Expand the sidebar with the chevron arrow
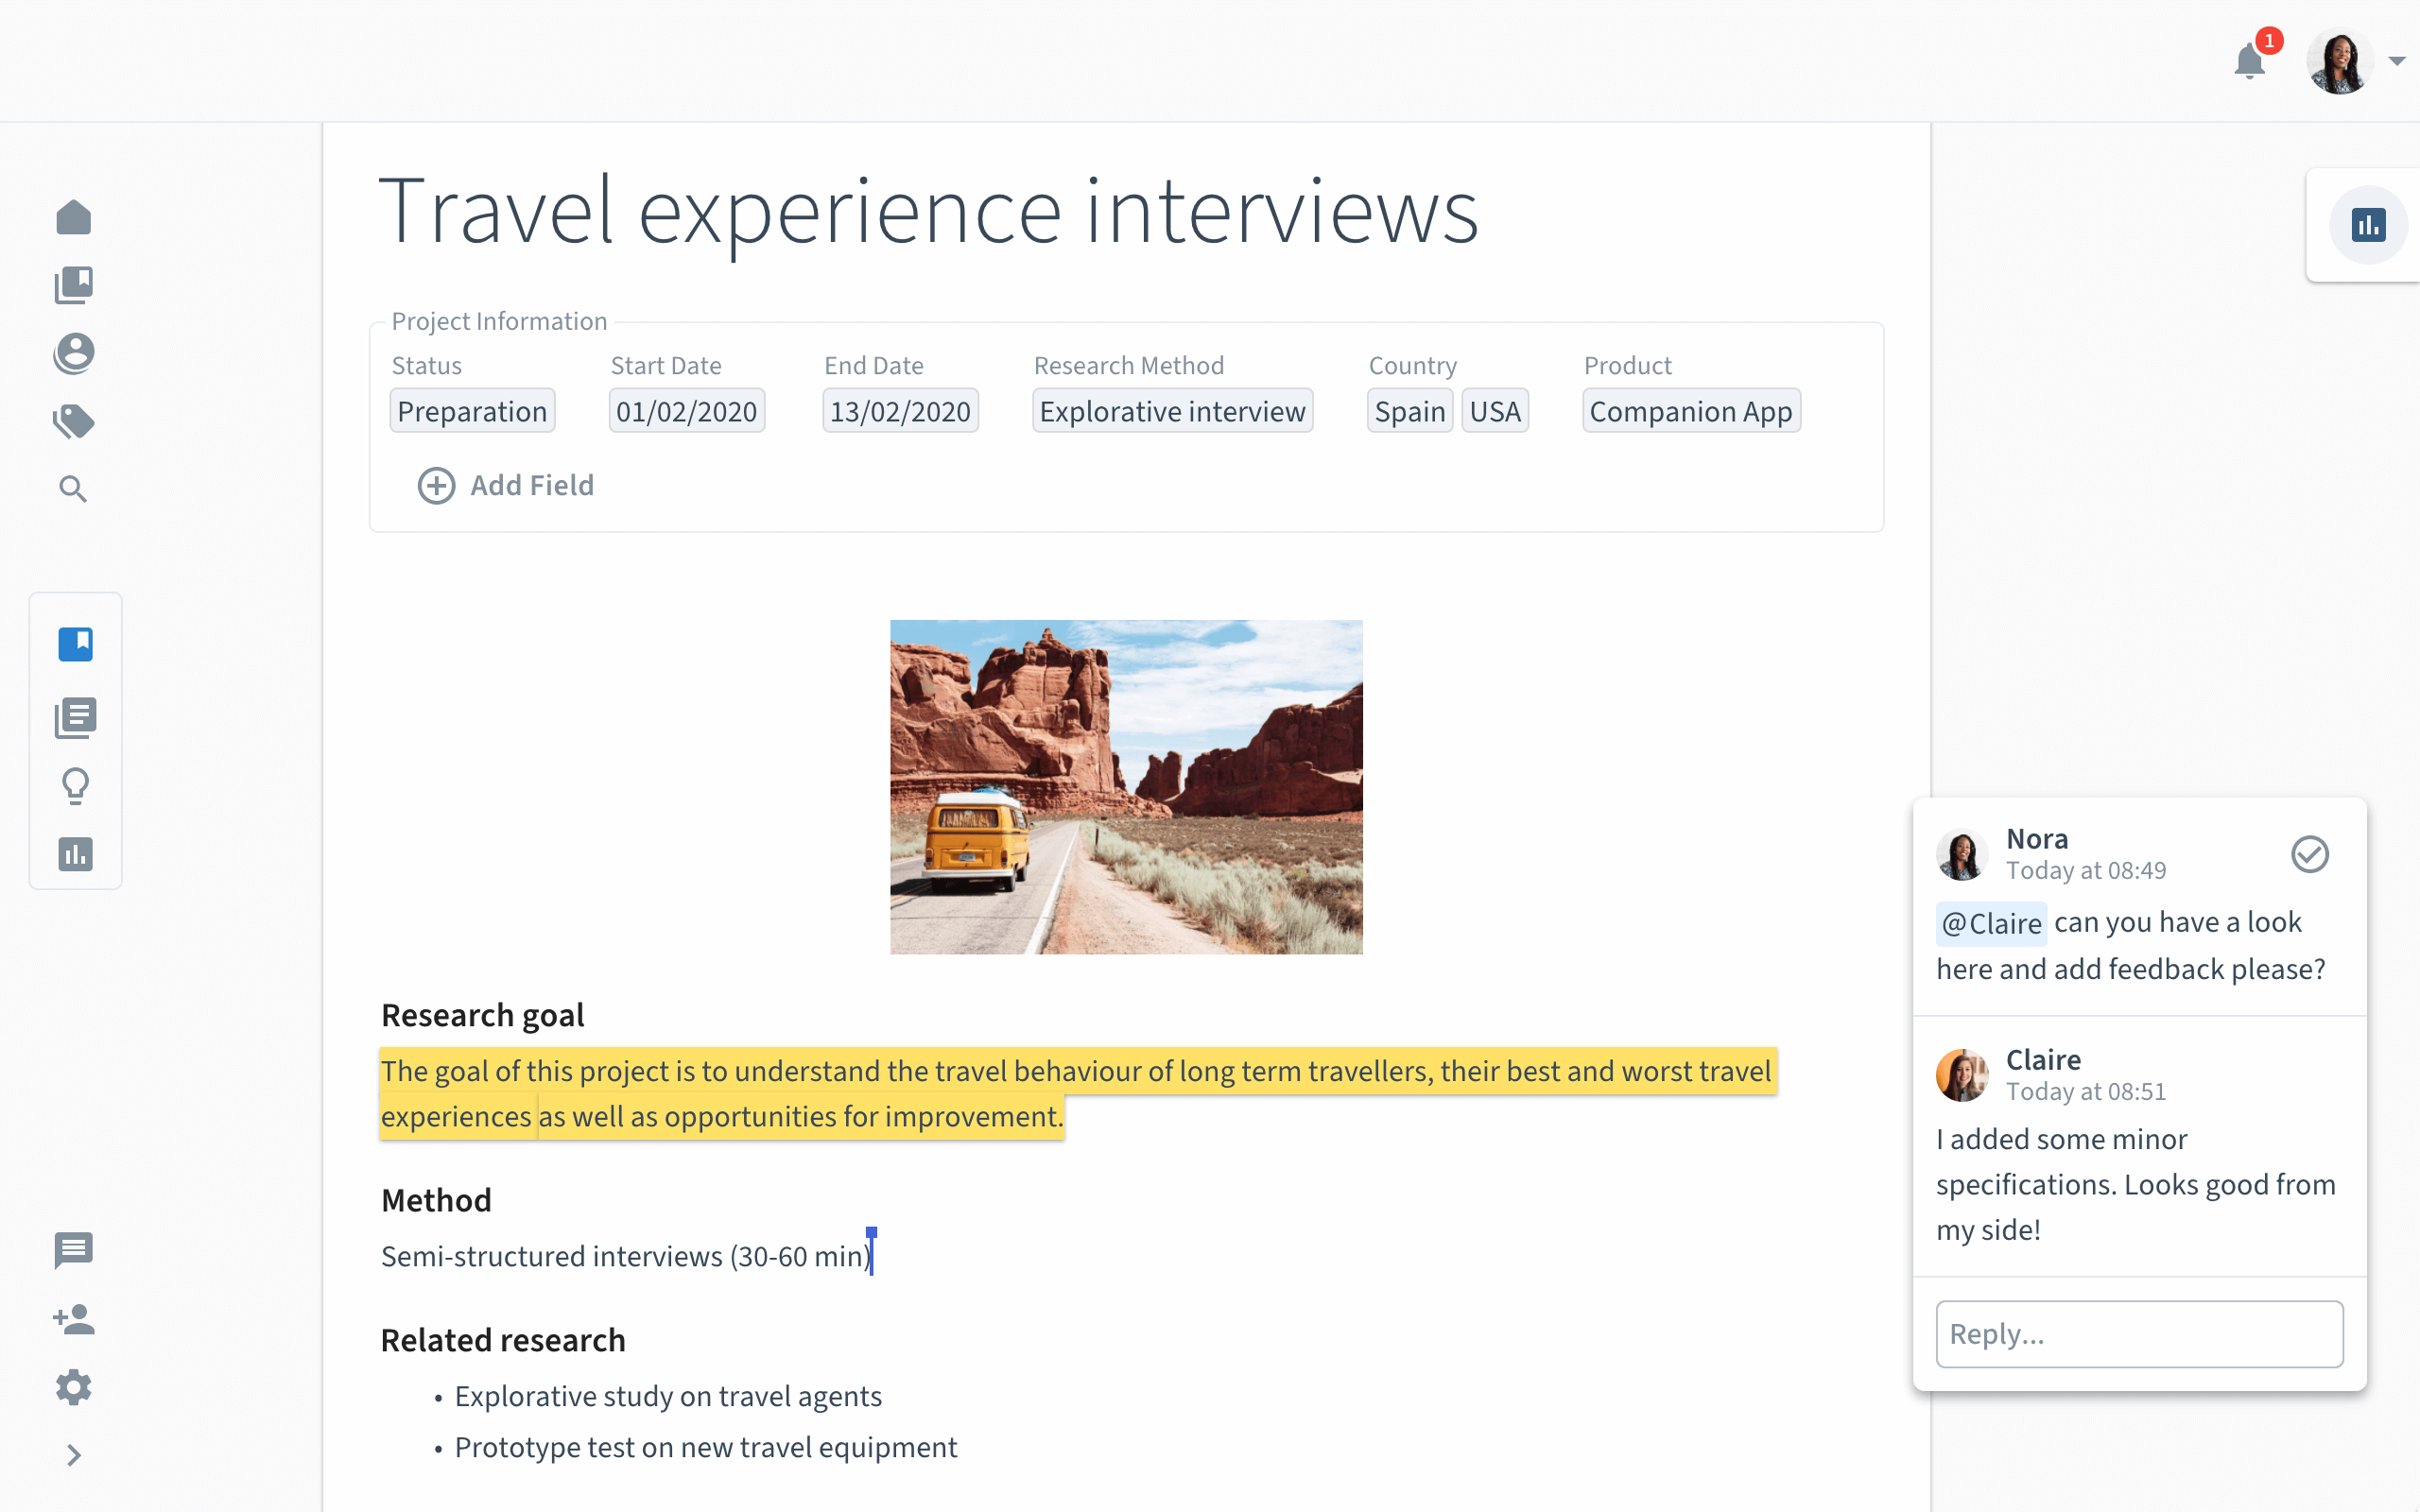Viewport: 2420px width, 1512px height. (74, 1455)
